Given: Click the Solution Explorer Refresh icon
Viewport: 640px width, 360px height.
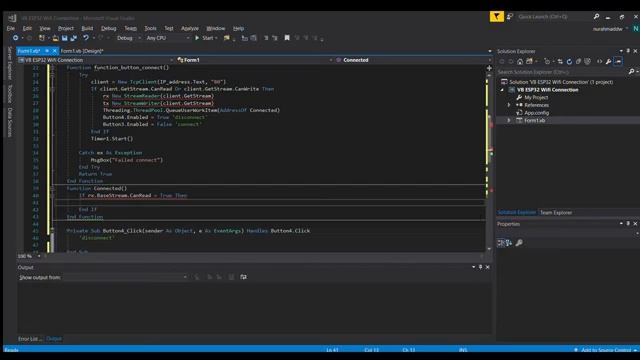Looking at the screenshot, I should pos(569,62).
